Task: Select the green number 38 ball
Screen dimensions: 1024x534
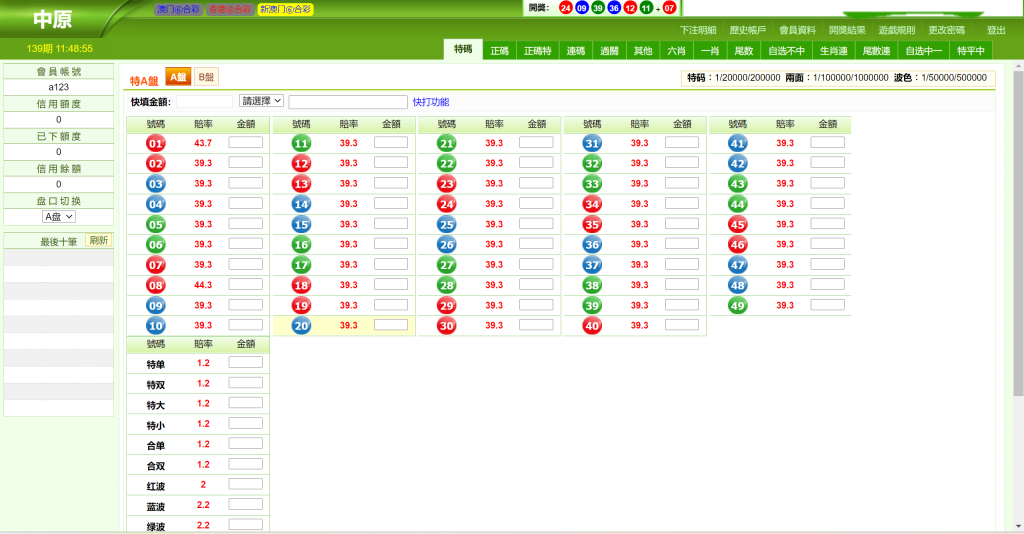Action: pos(592,285)
